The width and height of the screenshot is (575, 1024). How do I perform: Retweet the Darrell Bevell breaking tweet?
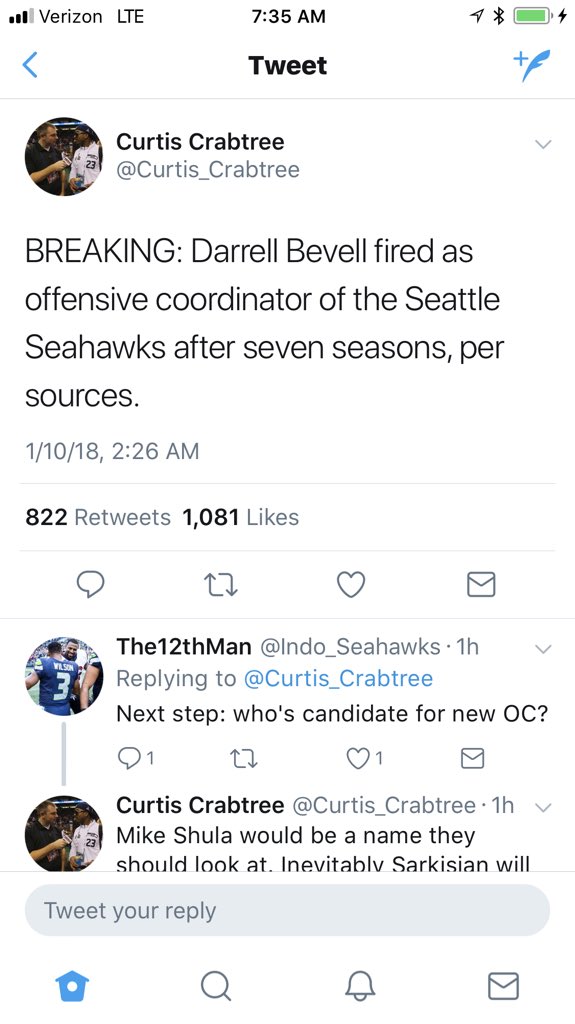coord(219,584)
